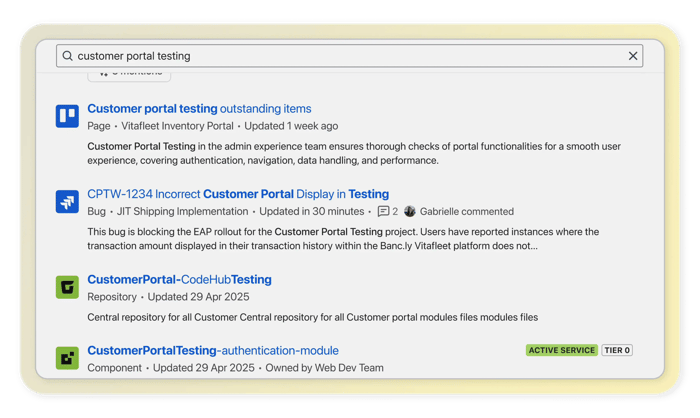The height and width of the screenshot is (418, 700).
Task: Open 'Customer portal testing outstanding items' page
Action: (199, 108)
